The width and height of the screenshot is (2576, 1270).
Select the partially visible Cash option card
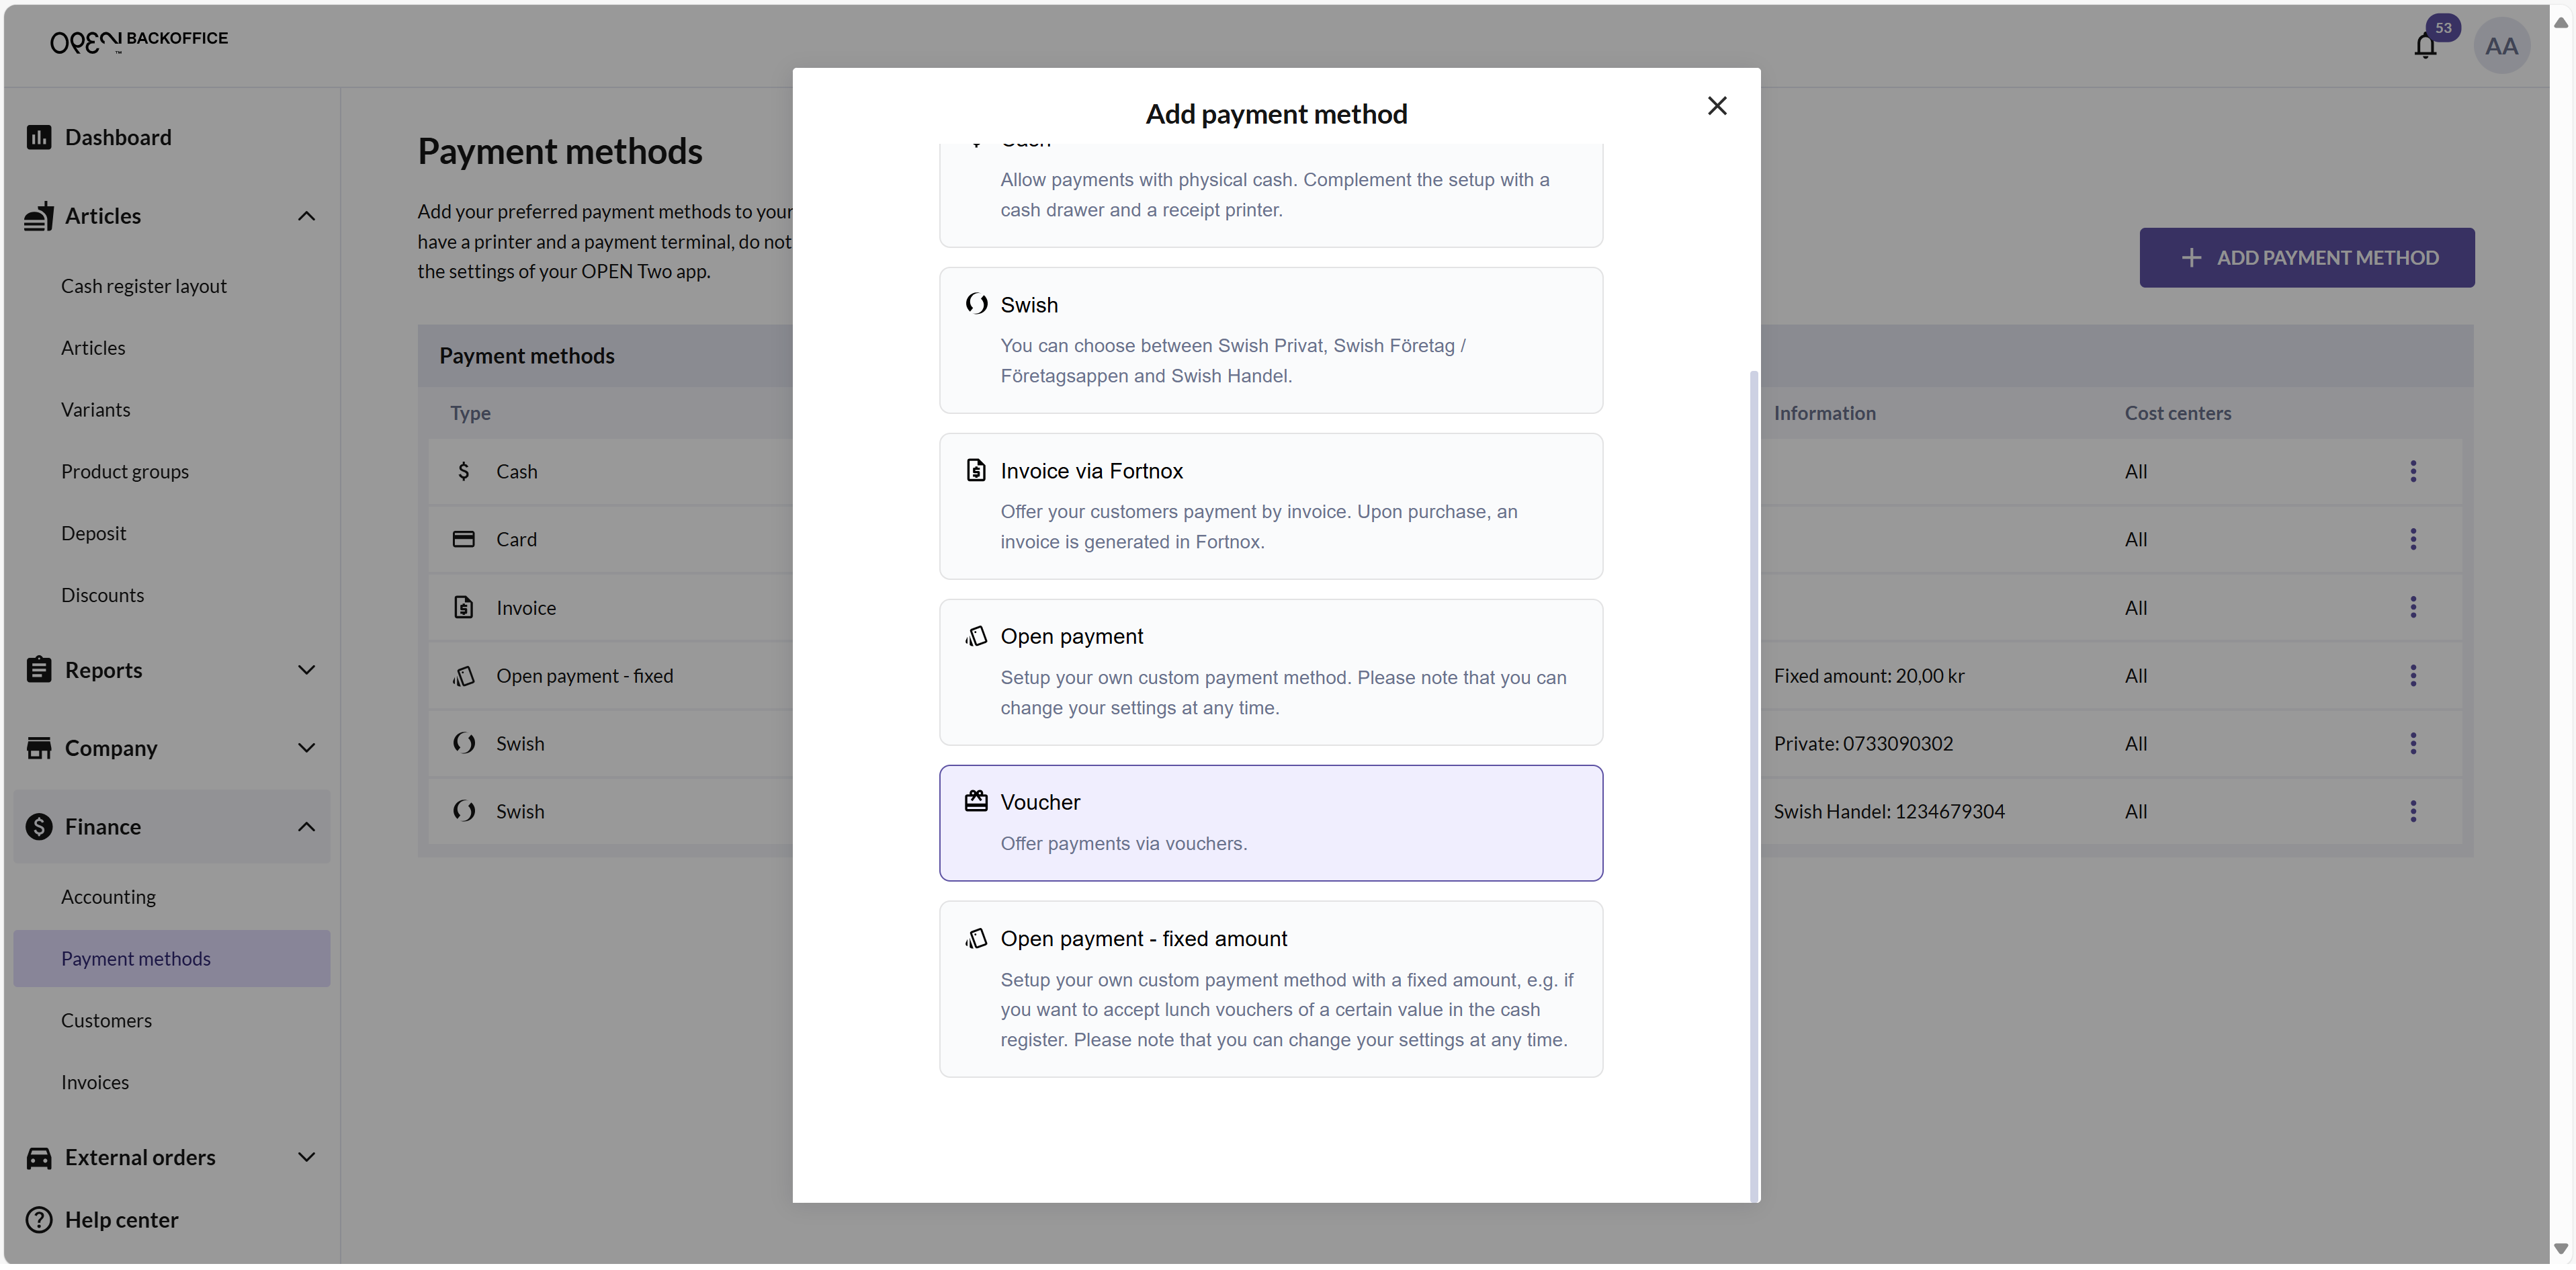coord(1270,195)
